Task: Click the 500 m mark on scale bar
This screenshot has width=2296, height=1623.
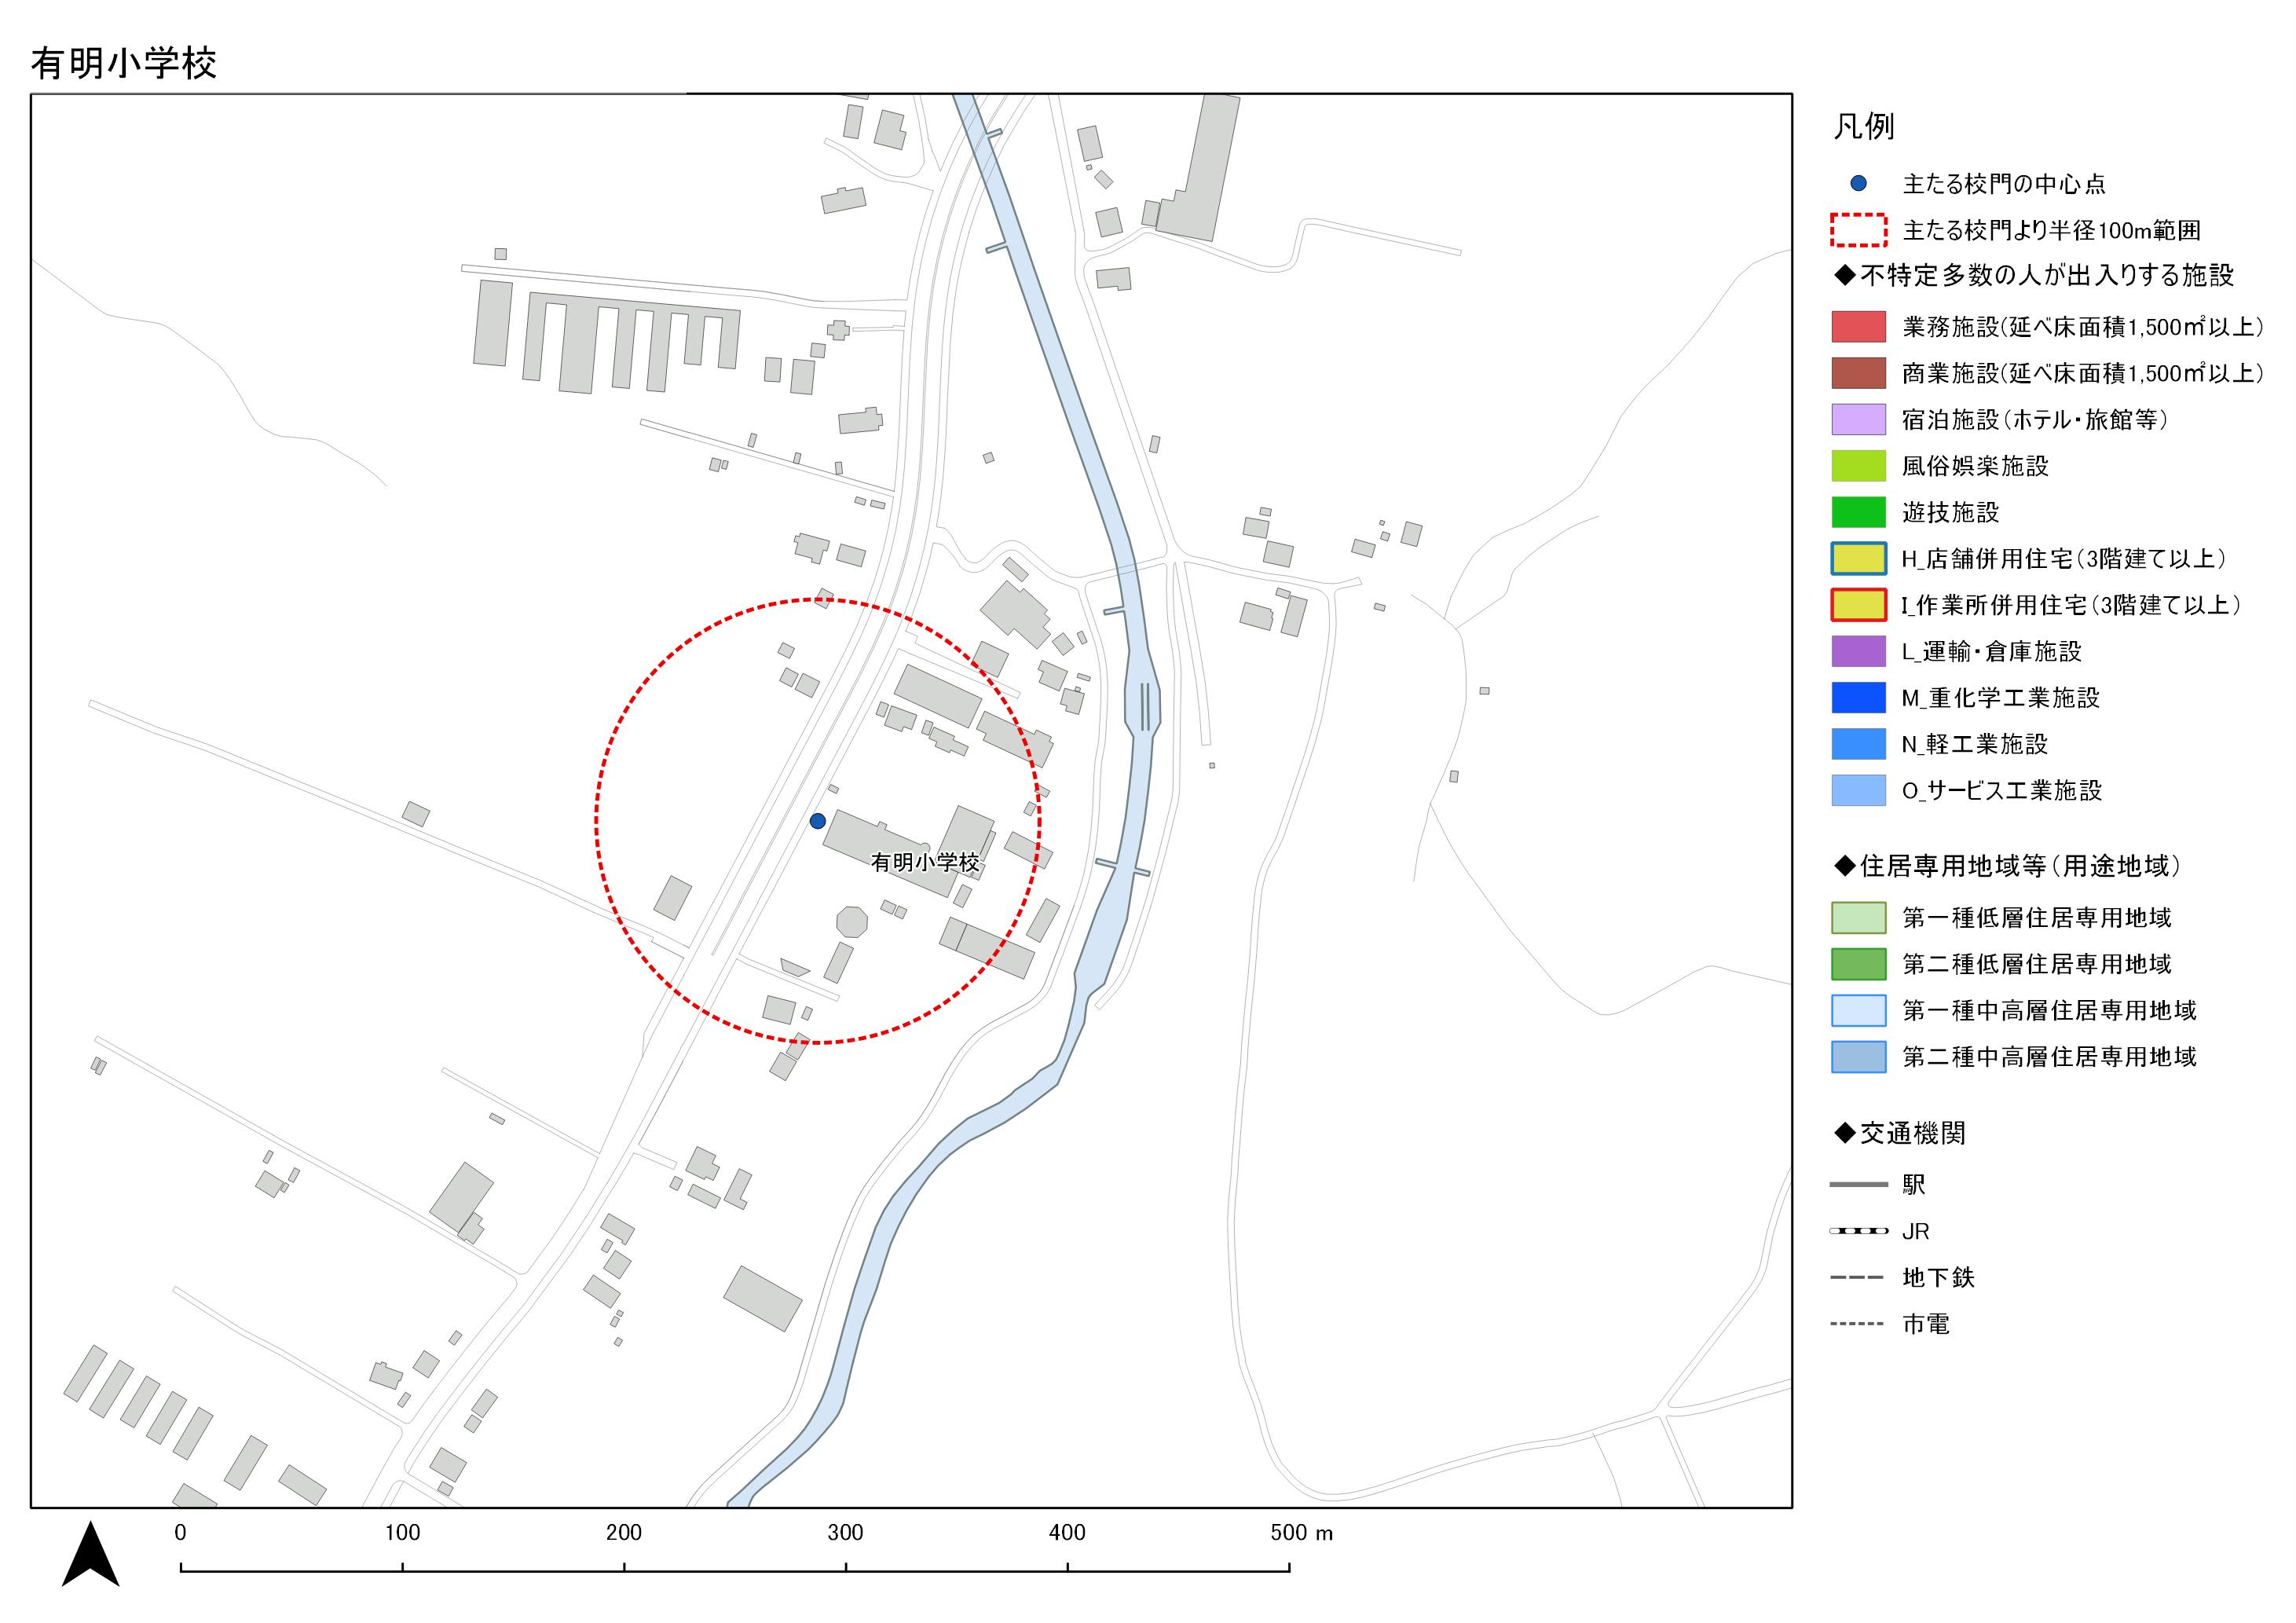Action: 1301,1533
